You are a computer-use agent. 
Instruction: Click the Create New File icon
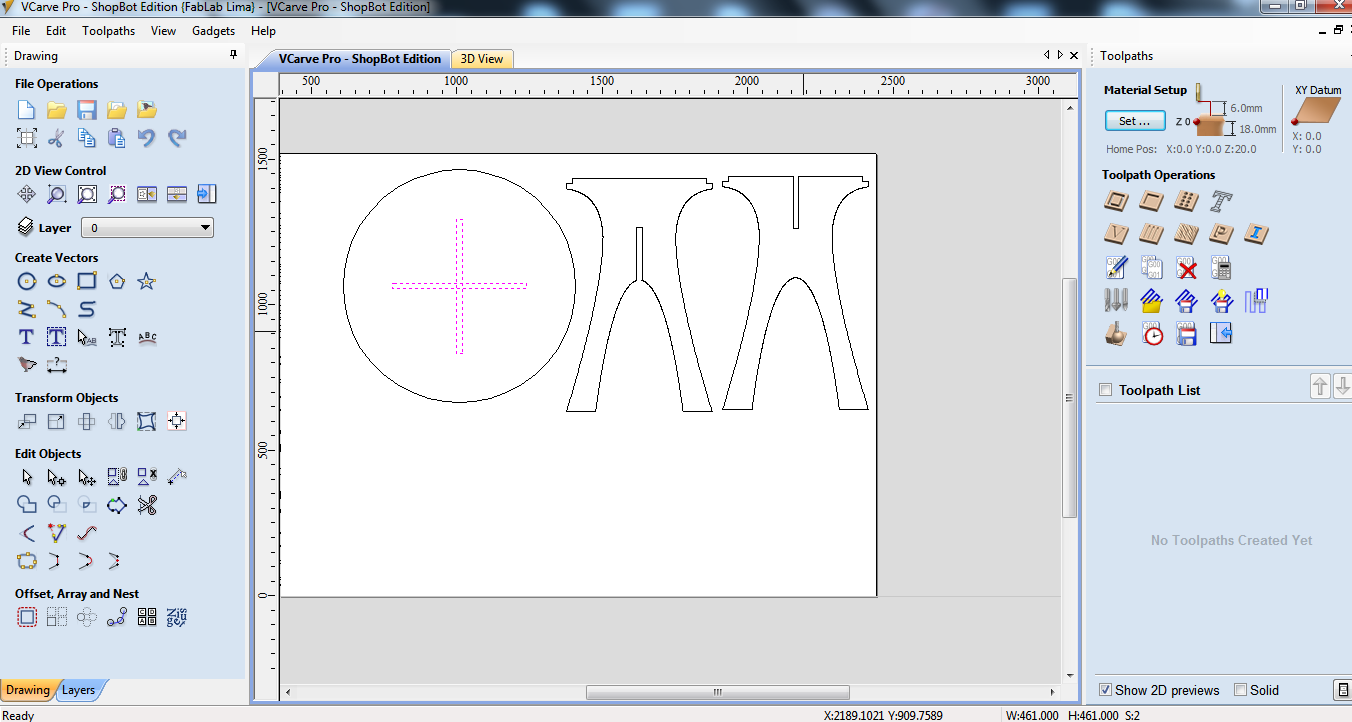point(27,110)
